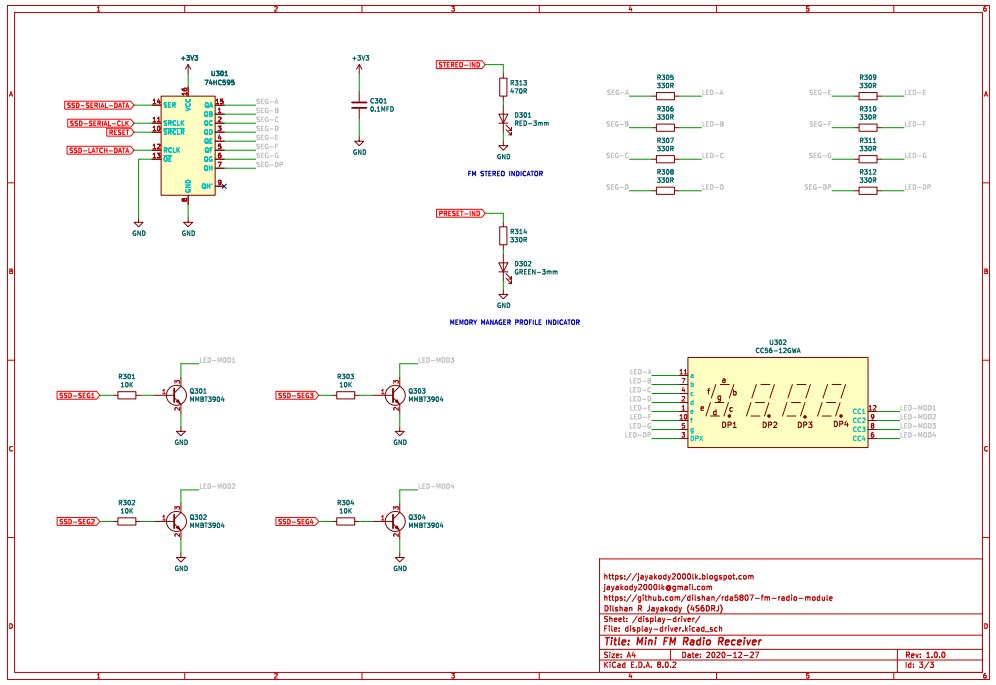Click the Q301 transistor symbol
The width and height of the screenshot is (996, 685).
click(177, 395)
